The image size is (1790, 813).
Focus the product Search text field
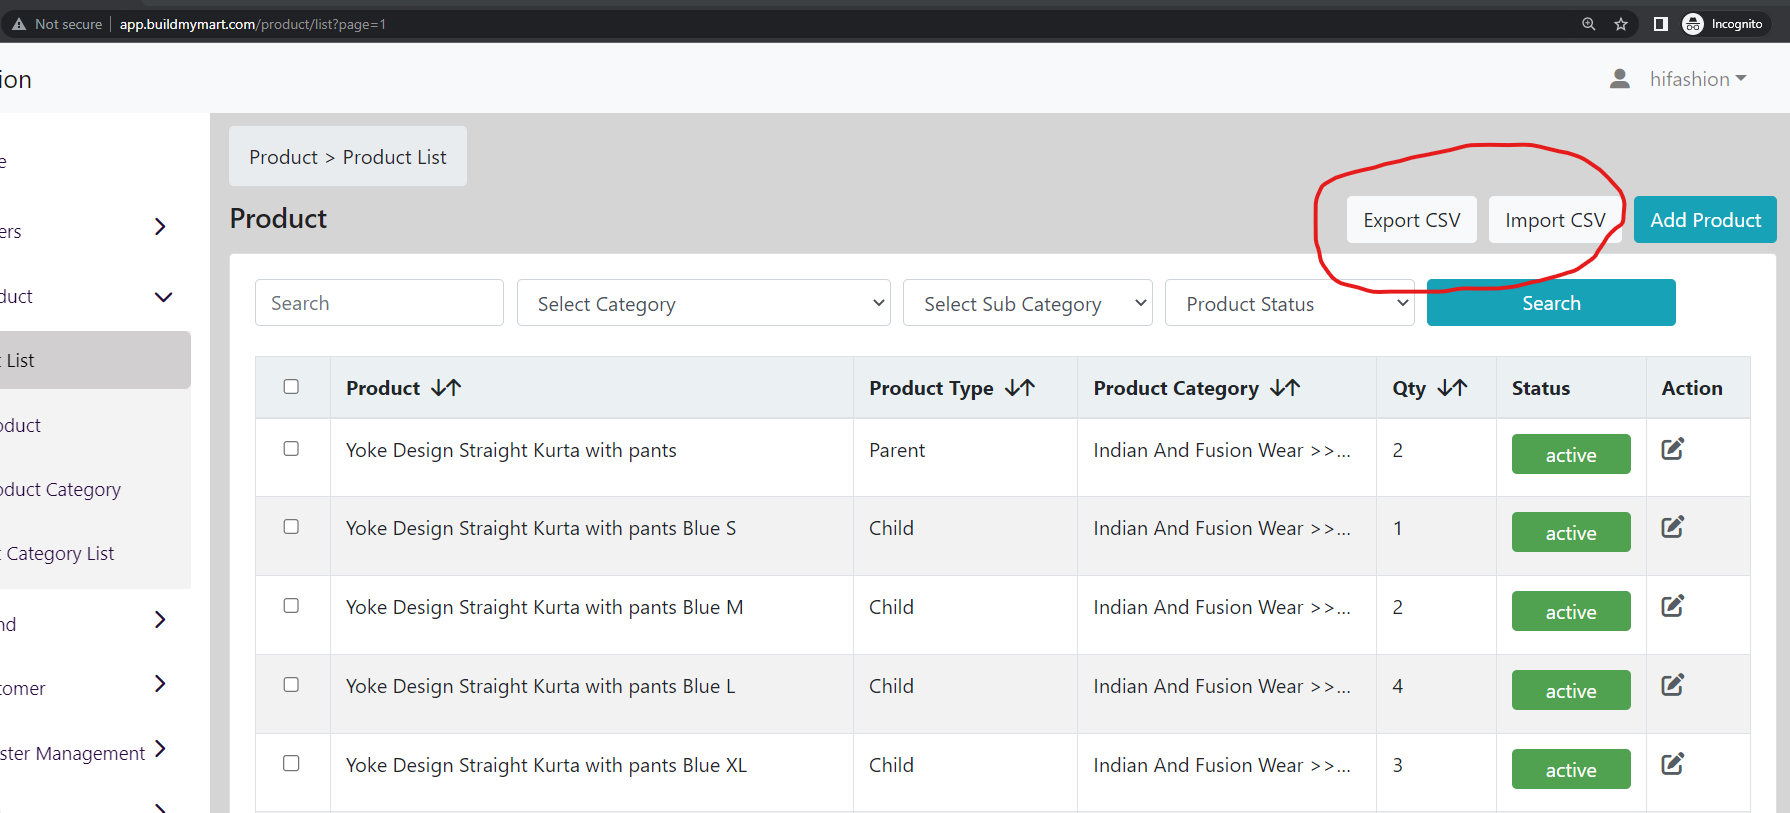(379, 303)
